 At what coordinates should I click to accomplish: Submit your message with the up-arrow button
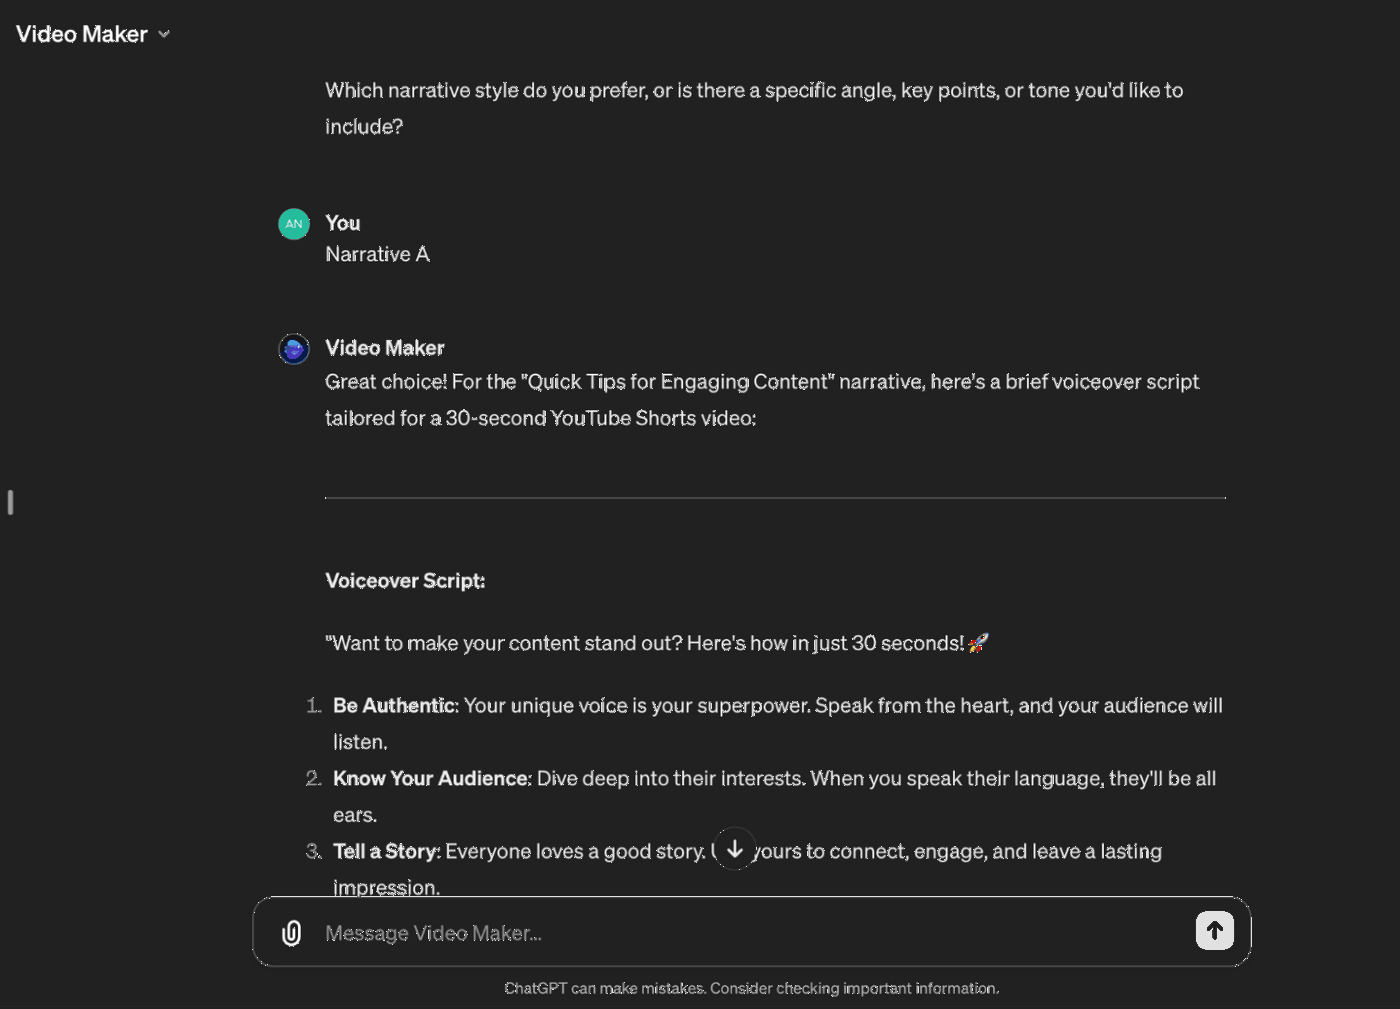(1214, 930)
